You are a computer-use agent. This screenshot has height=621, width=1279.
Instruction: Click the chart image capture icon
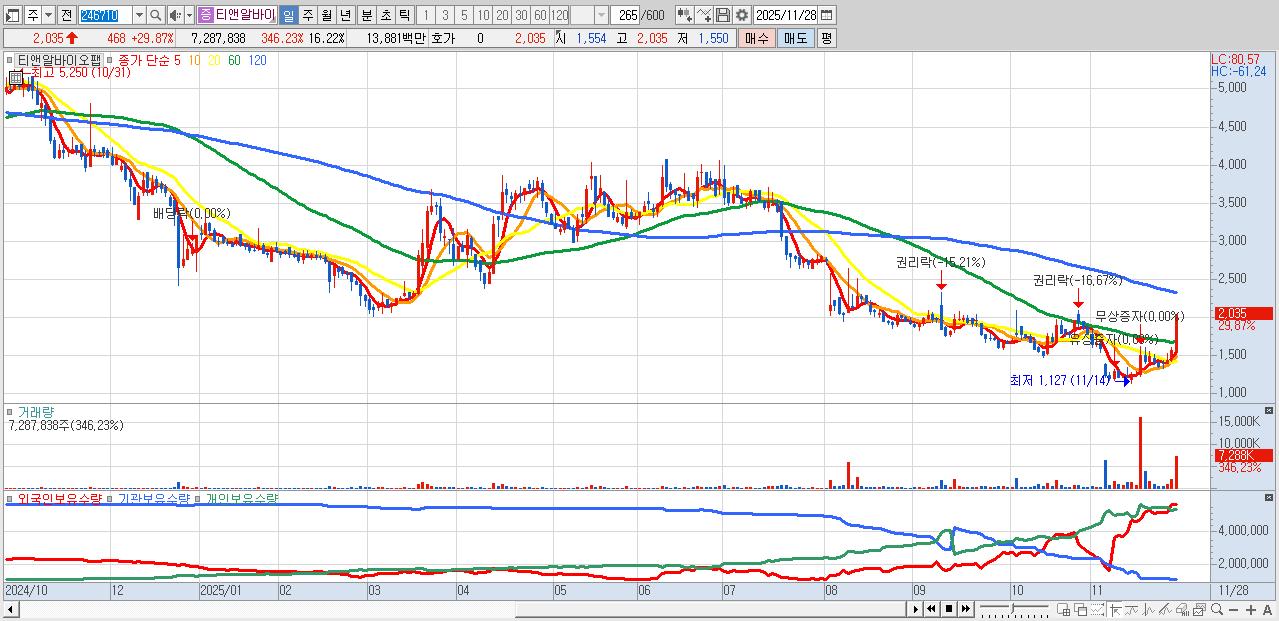[x=1199, y=609]
